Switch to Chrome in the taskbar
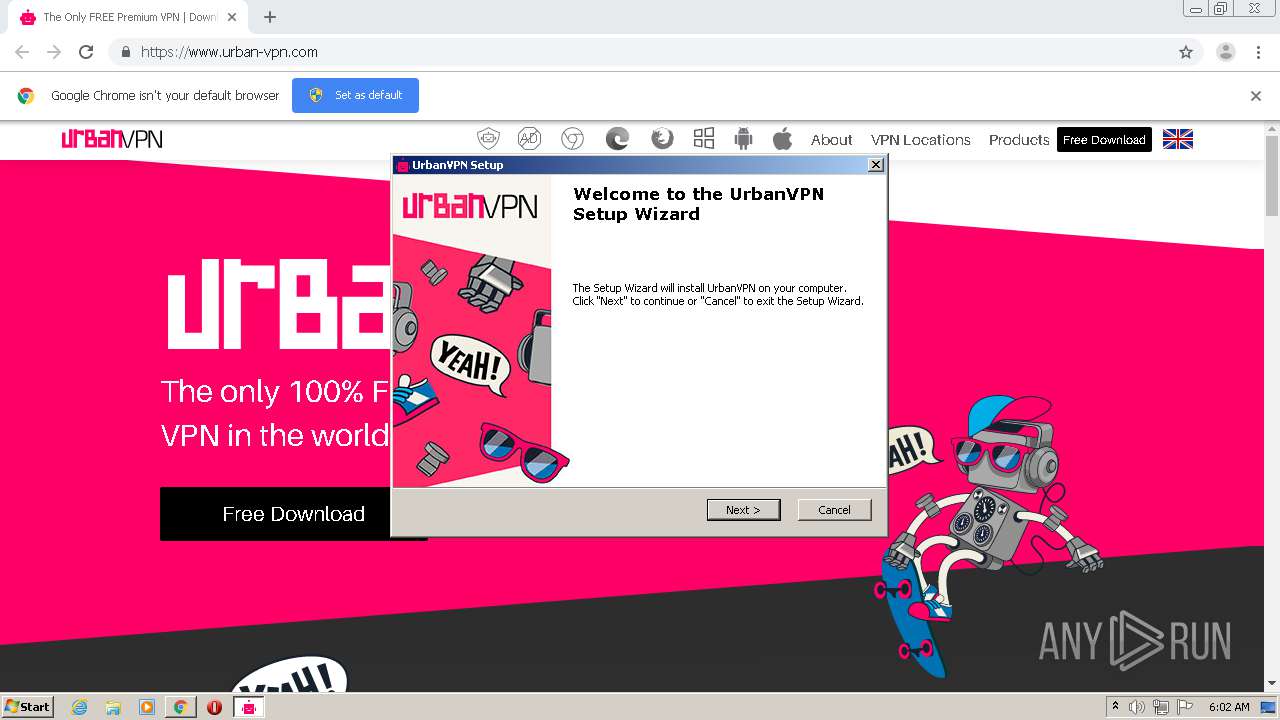Image resolution: width=1280 pixels, height=720 pixels. pyautogui.click(x=180, y=707)
